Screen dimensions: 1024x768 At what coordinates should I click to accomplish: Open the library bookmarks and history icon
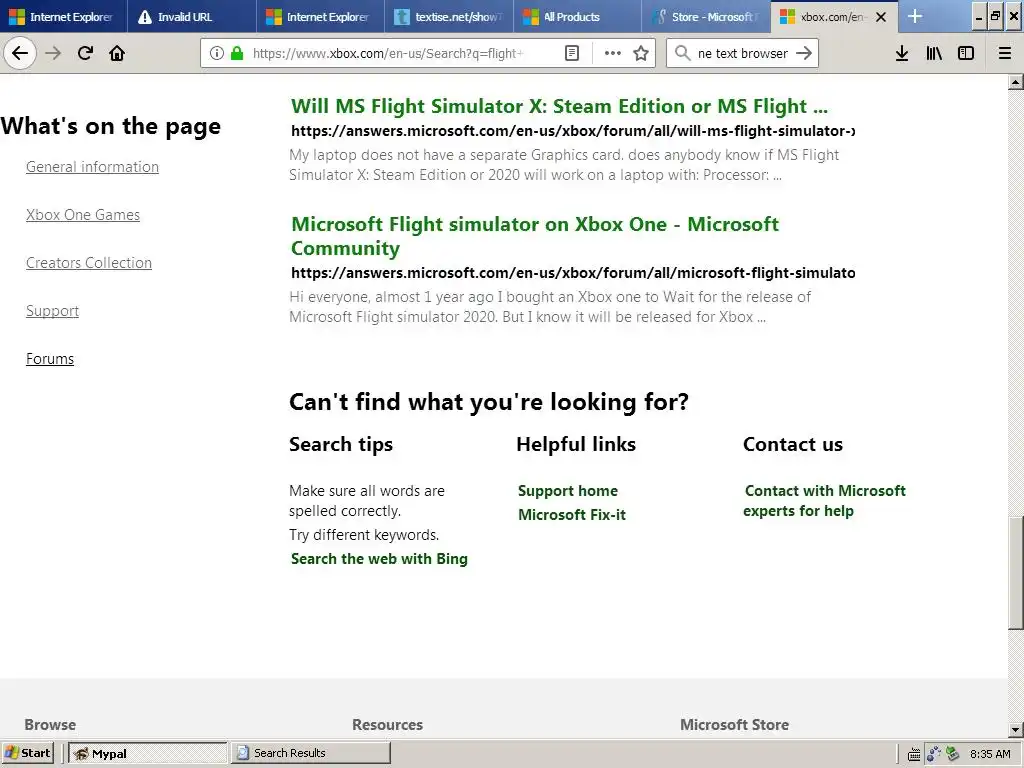click(x=934, y=54)
